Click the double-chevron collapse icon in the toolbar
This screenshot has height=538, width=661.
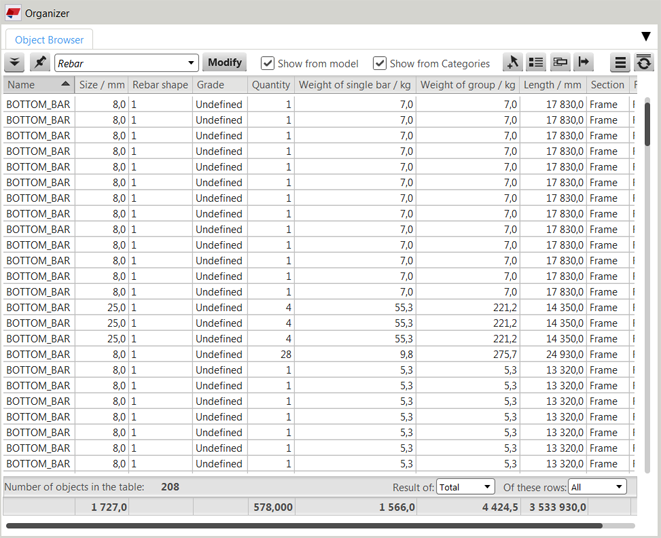(x=15, y=63)
